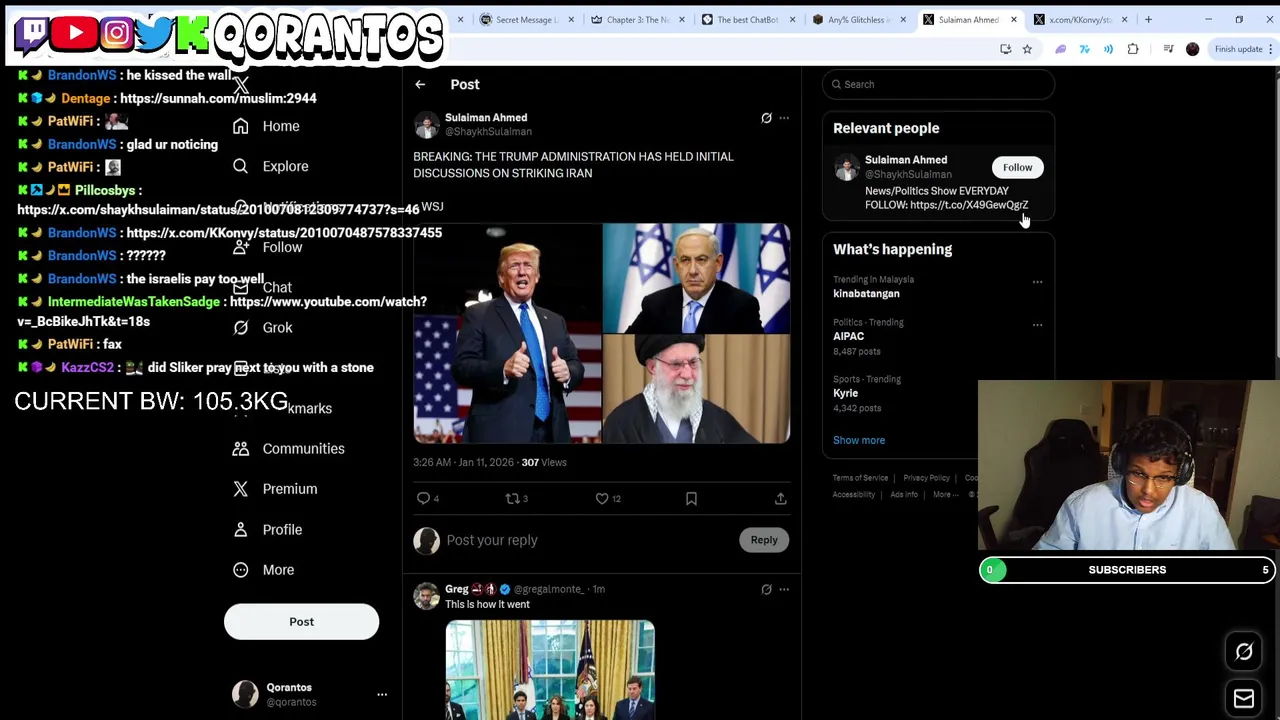Open more options for AIPAC trend

1037,325
